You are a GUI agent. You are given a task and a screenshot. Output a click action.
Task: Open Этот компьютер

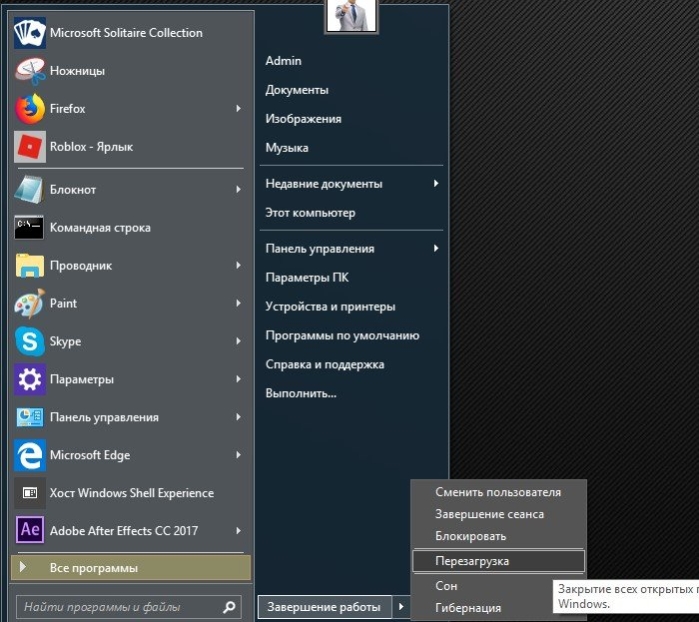(x=310, y=213)
